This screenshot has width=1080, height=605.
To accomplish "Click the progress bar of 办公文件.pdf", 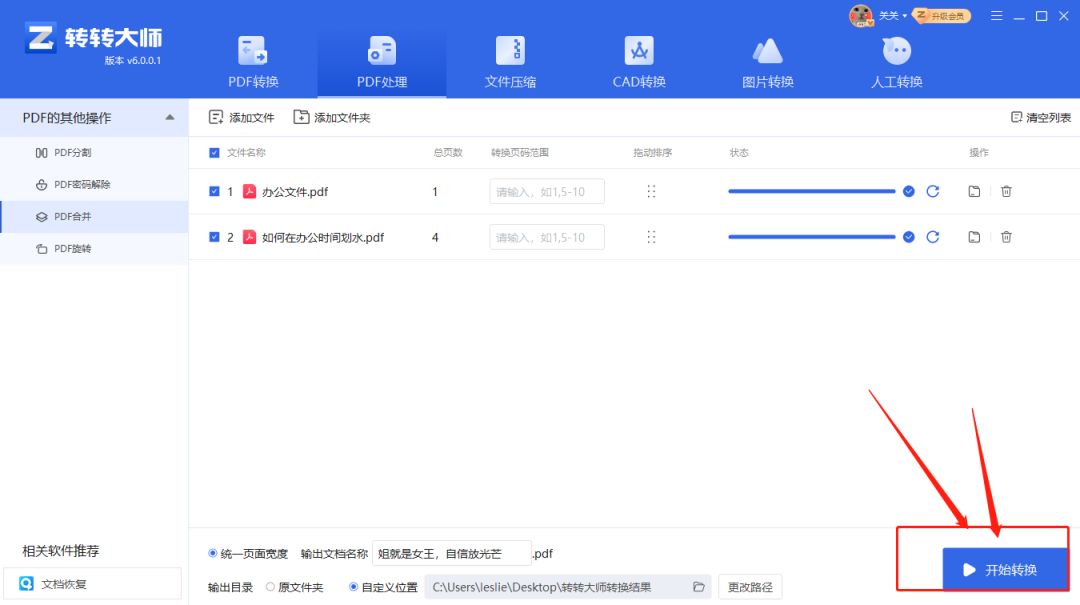I will point(810,191).
